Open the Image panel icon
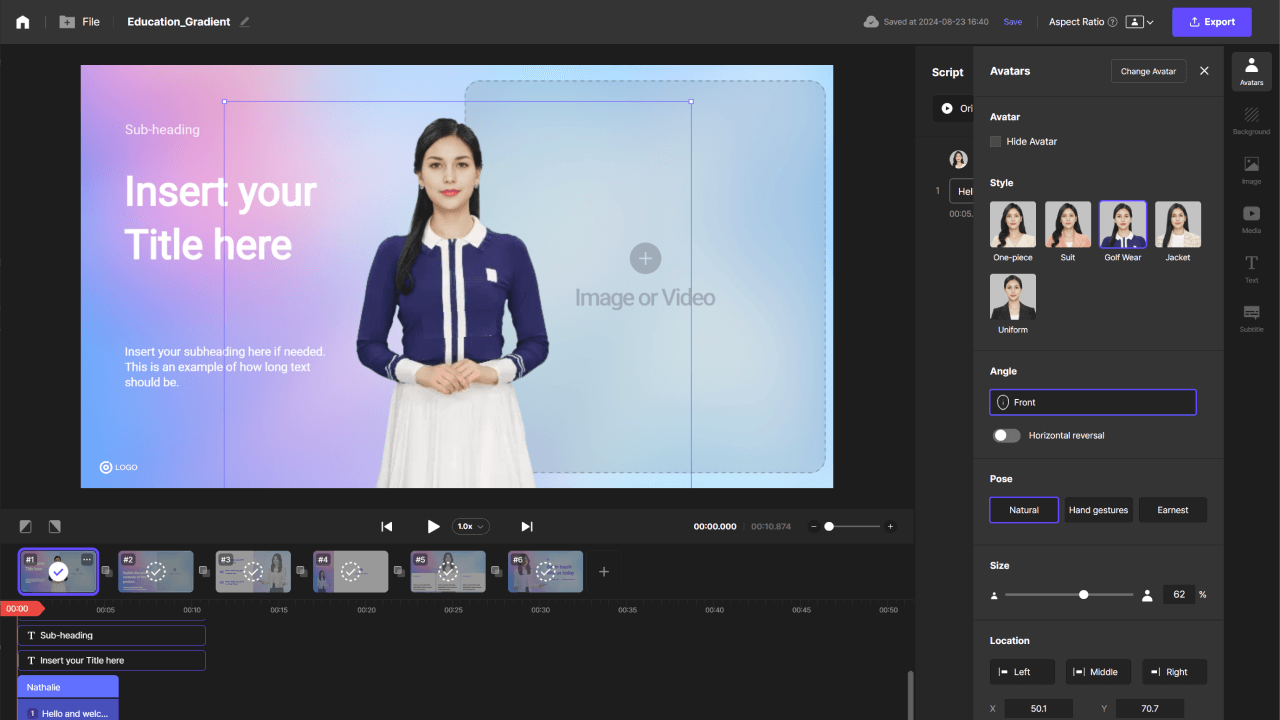 (x=1251, y=169)
